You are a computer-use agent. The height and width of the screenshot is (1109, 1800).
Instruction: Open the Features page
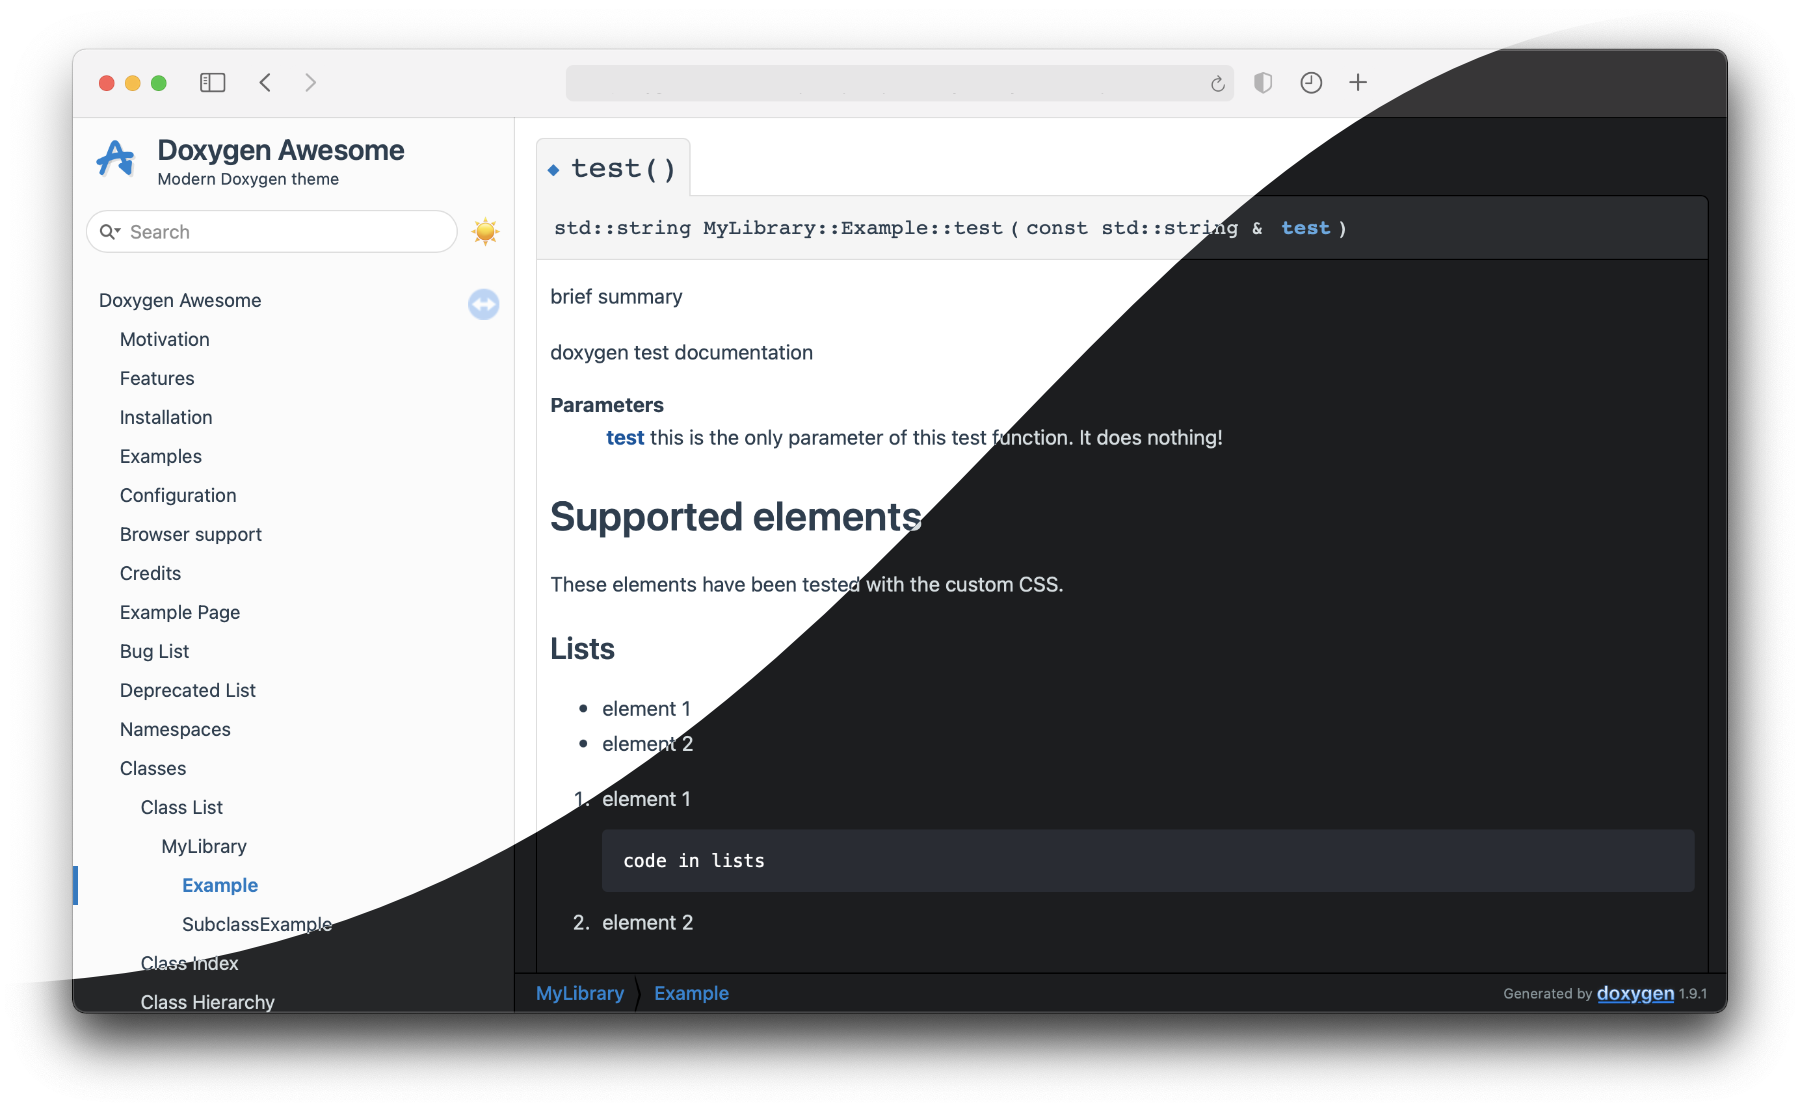coord(157,379)
